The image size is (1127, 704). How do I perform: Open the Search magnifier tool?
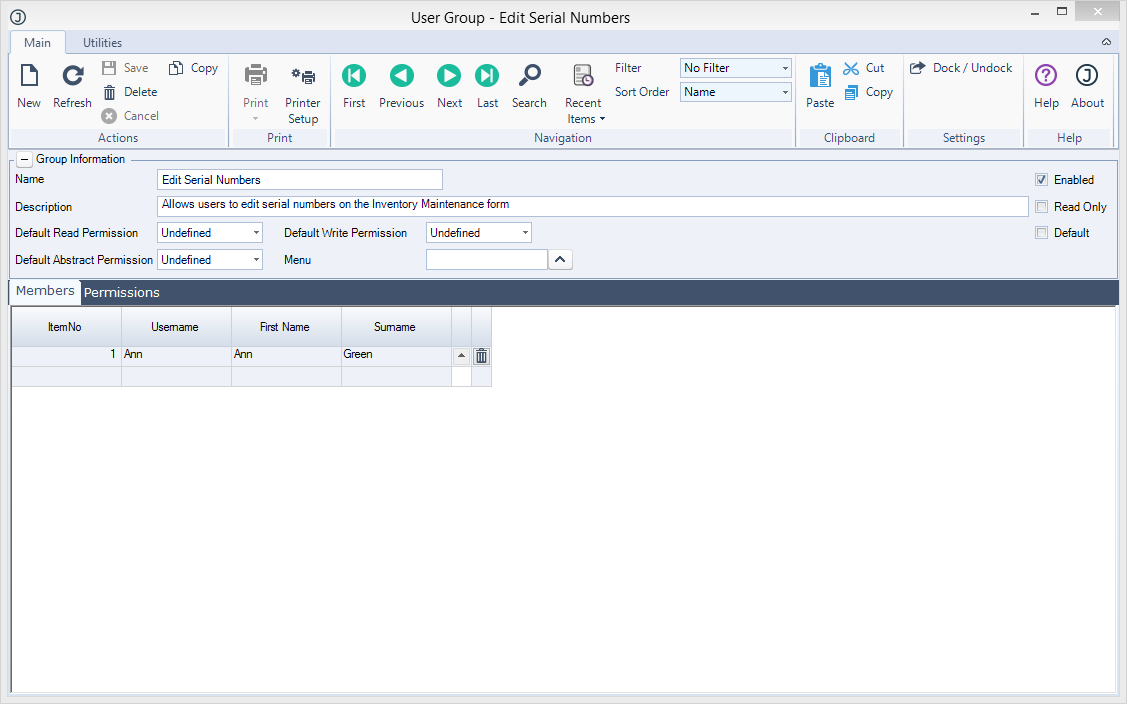(x=529, y=77)
